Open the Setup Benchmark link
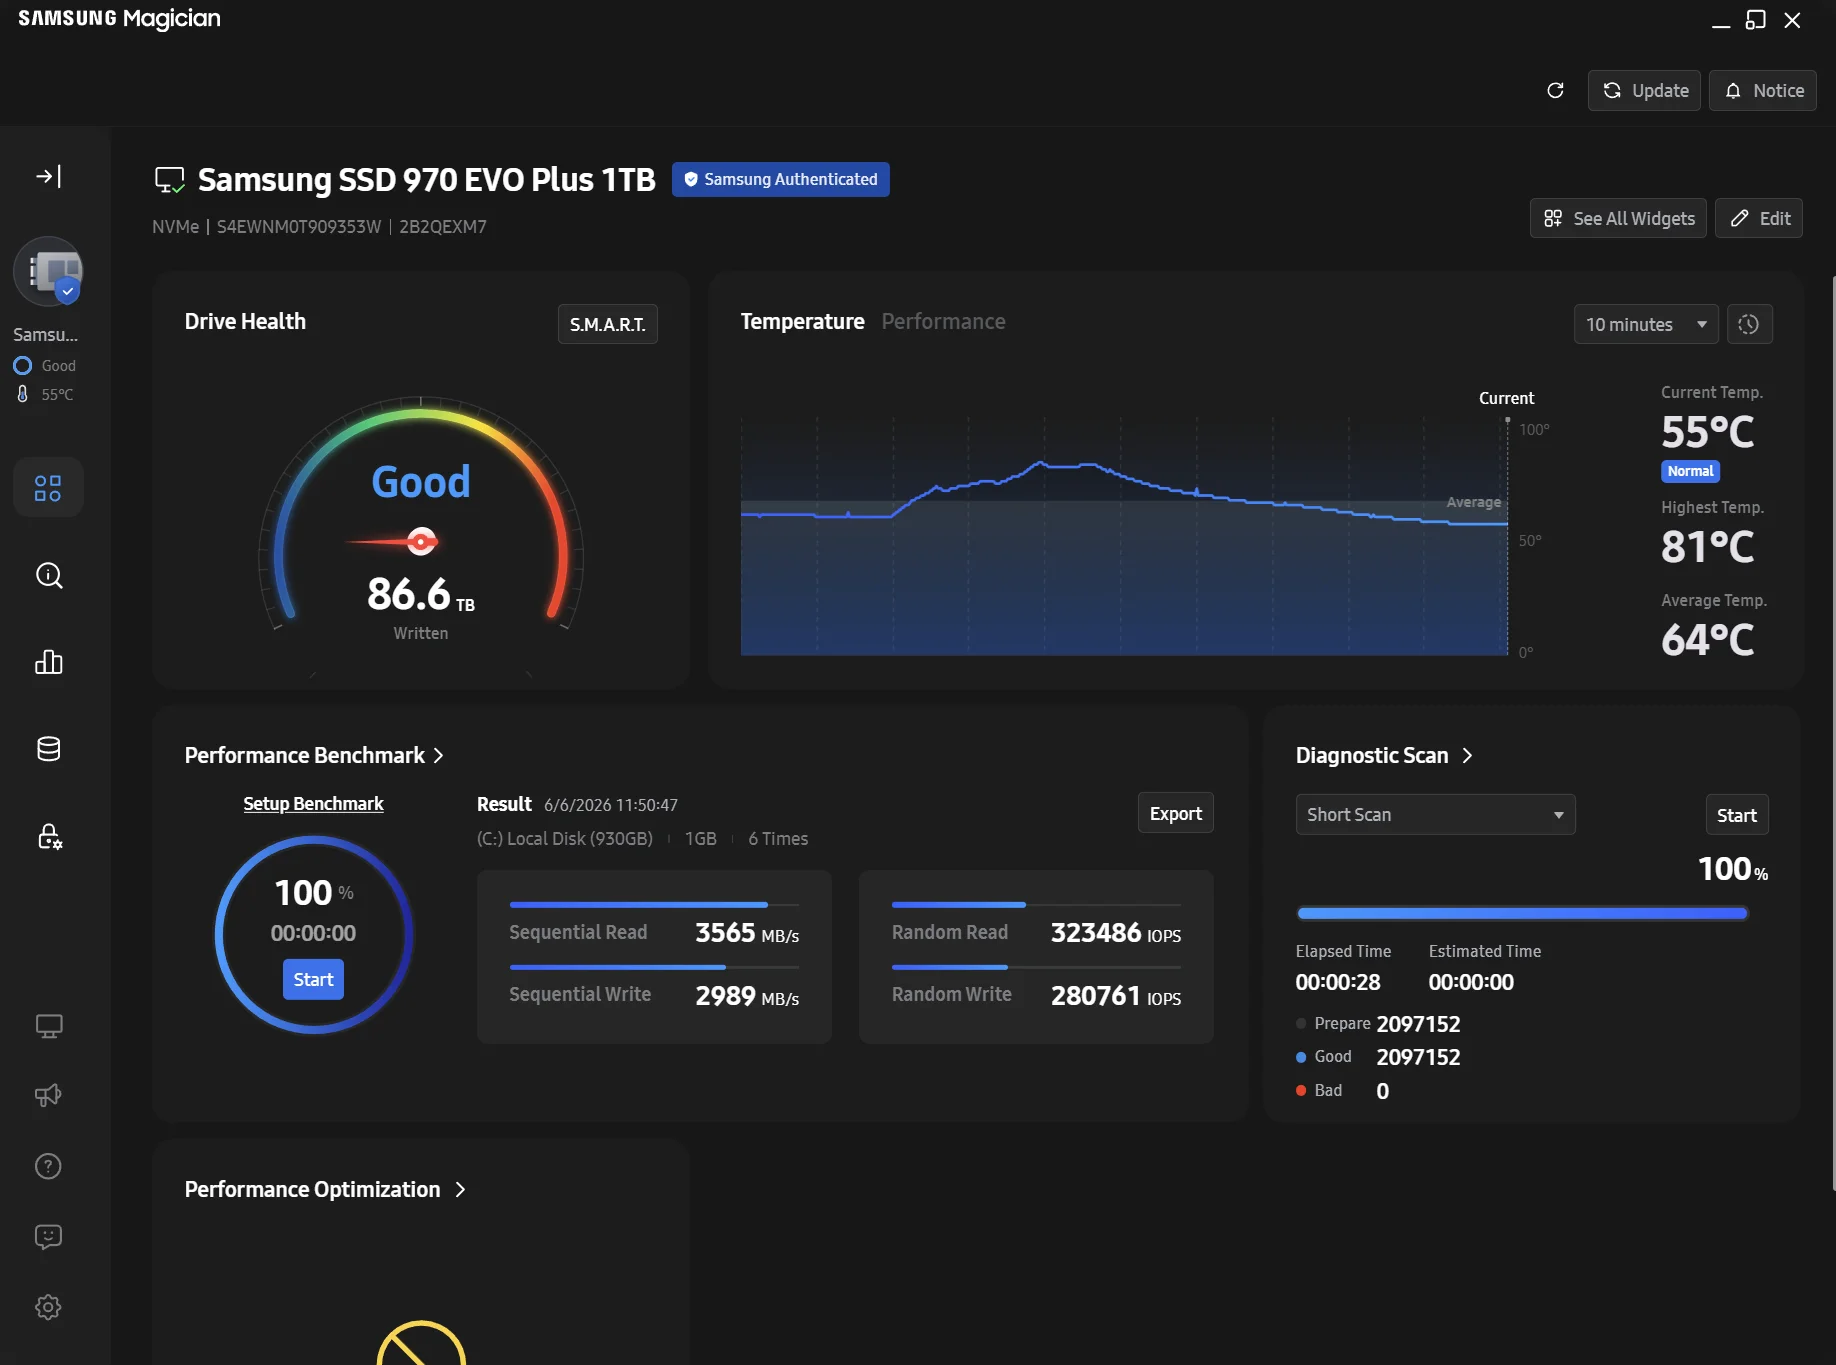This screenshot has height=1365, width=1836. click(313, 804)
